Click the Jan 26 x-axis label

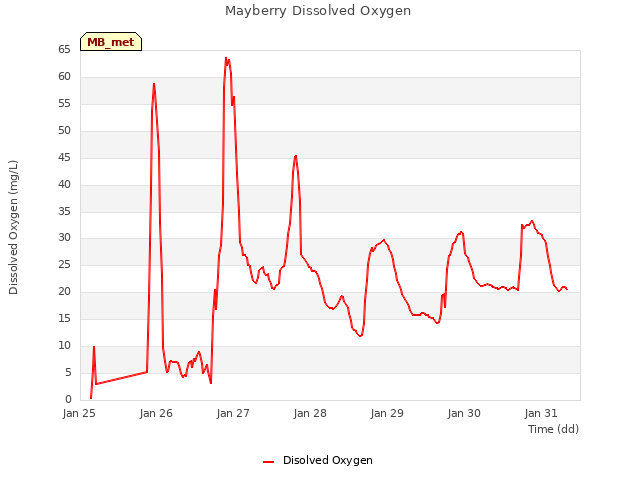[156, 413]
